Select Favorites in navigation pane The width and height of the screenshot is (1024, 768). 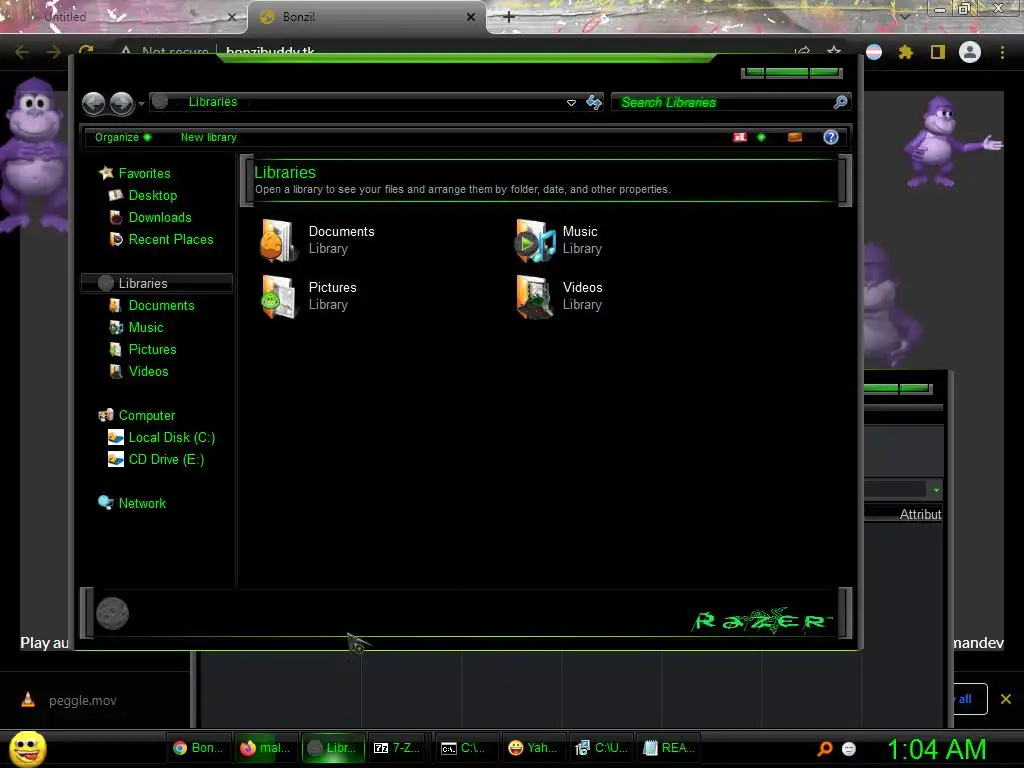[144, 173]
